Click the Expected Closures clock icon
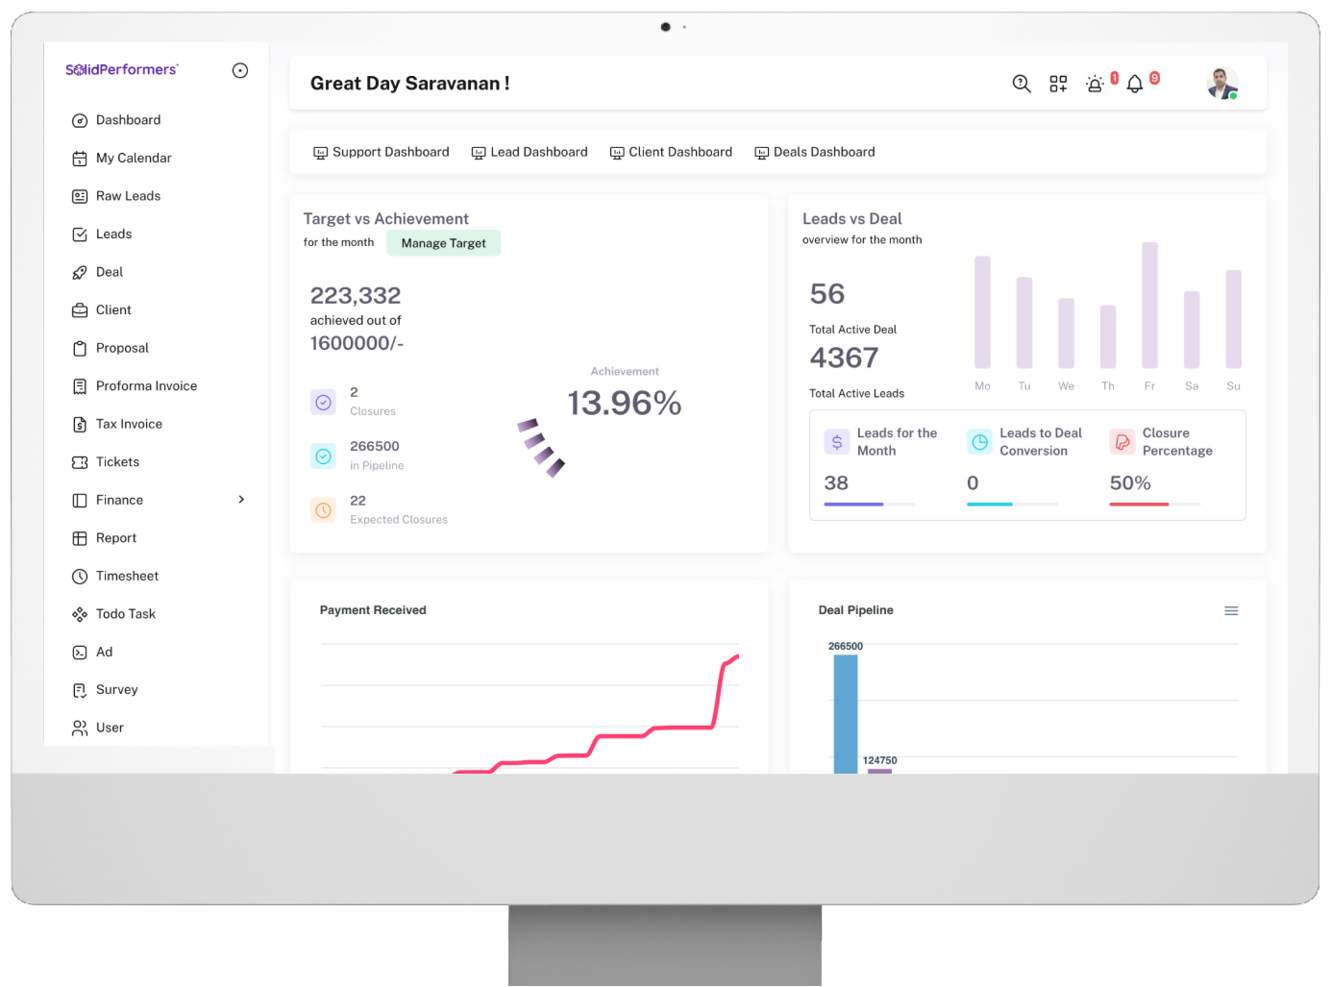 (323, 510)
